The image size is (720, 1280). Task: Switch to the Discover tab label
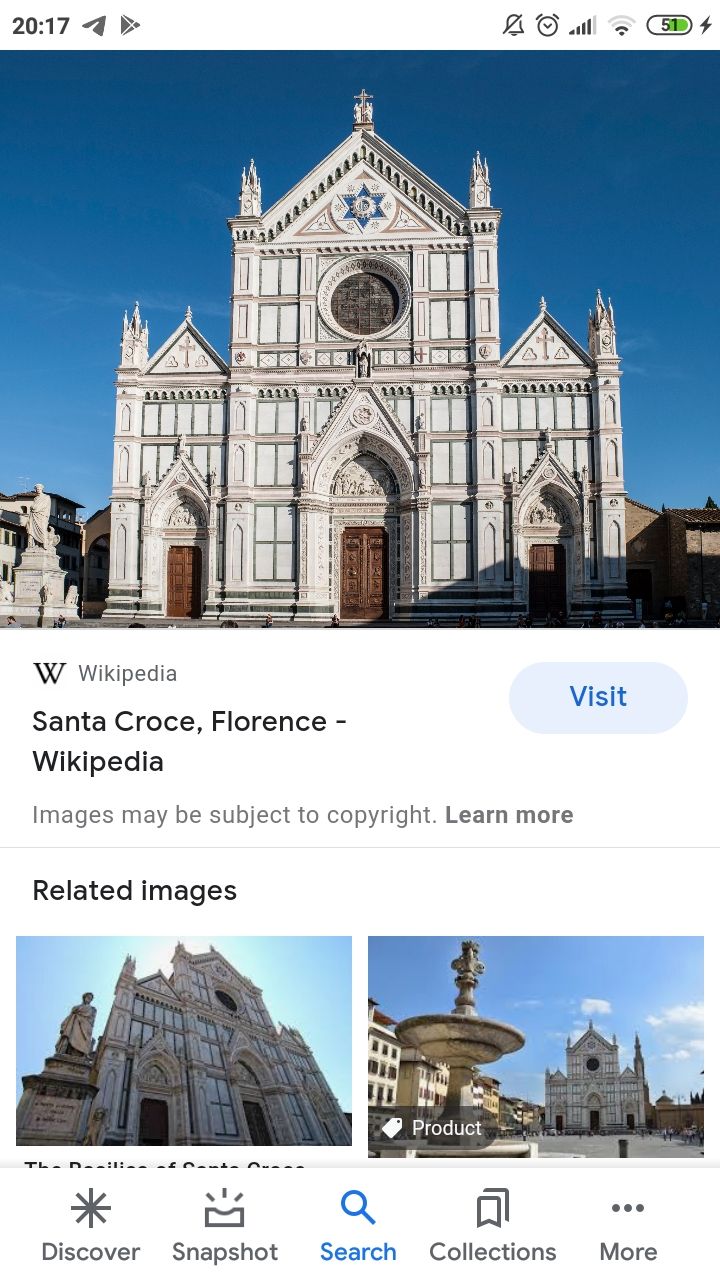[x=90, y=1252]
